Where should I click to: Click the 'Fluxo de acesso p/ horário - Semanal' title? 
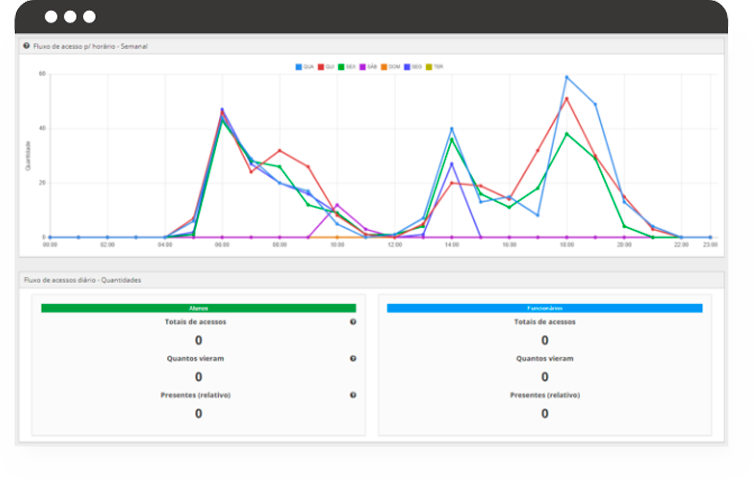[90, 46]
